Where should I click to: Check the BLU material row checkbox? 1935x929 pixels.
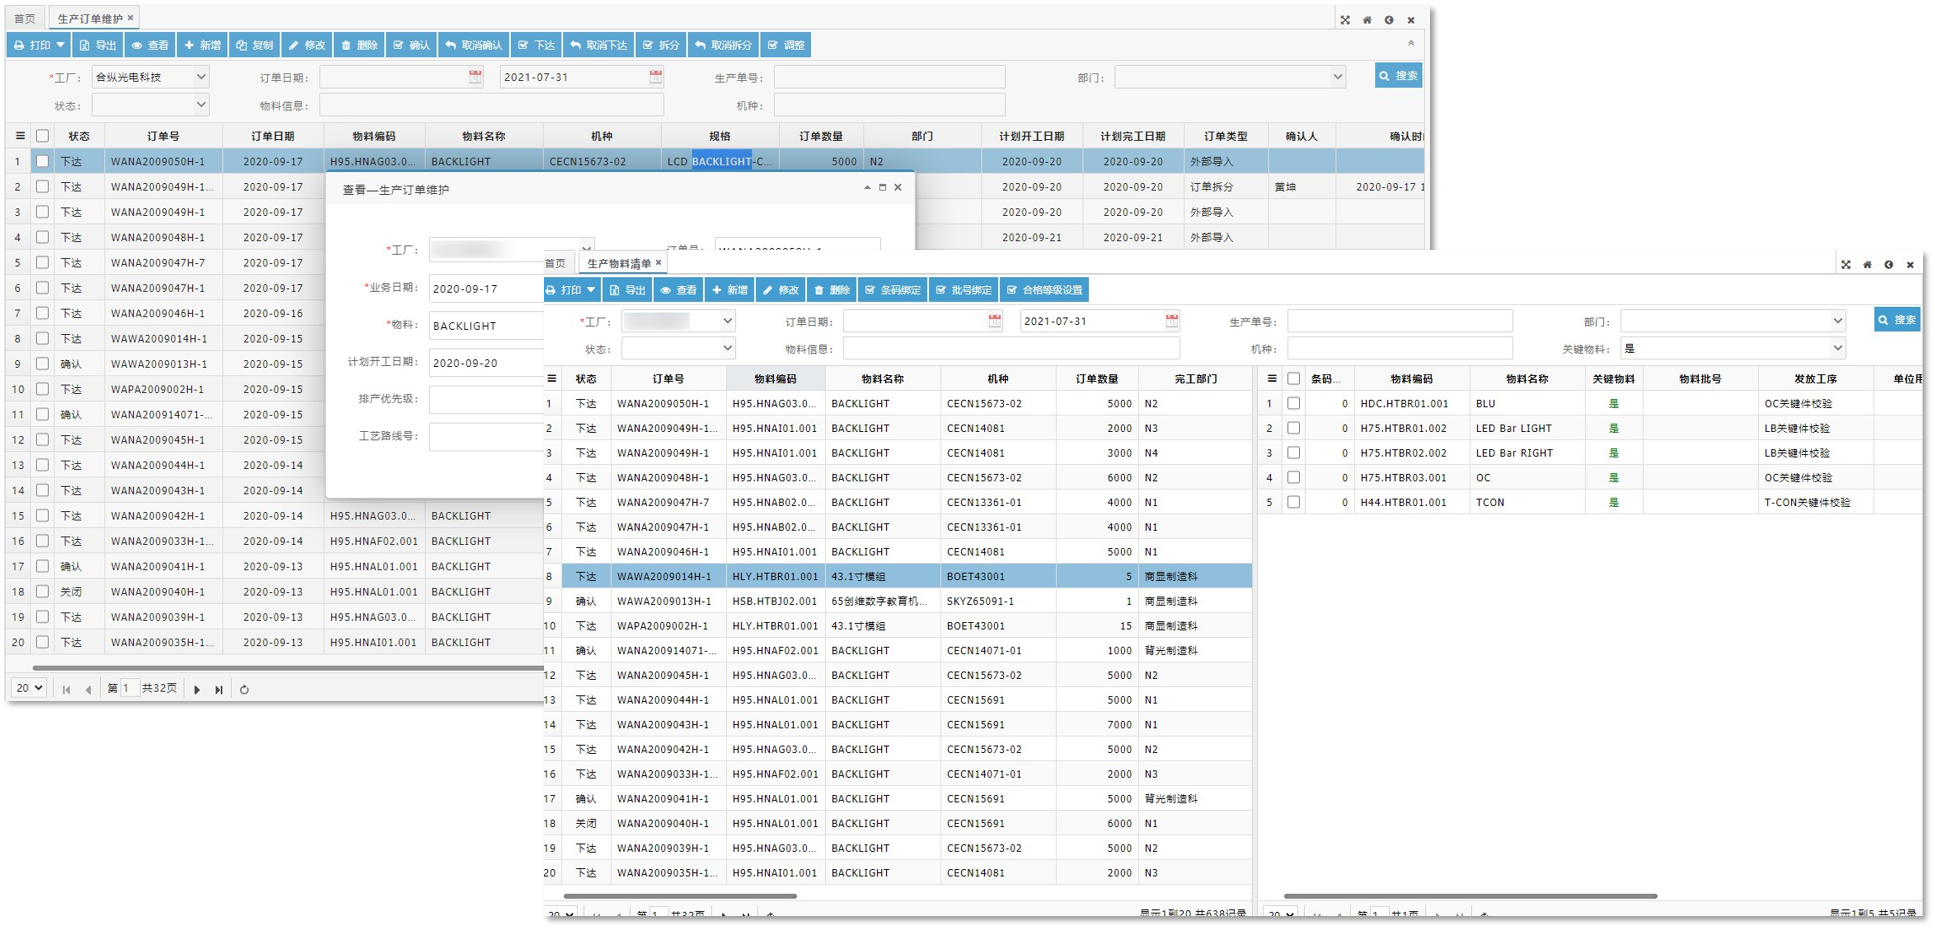[1293, 404]
